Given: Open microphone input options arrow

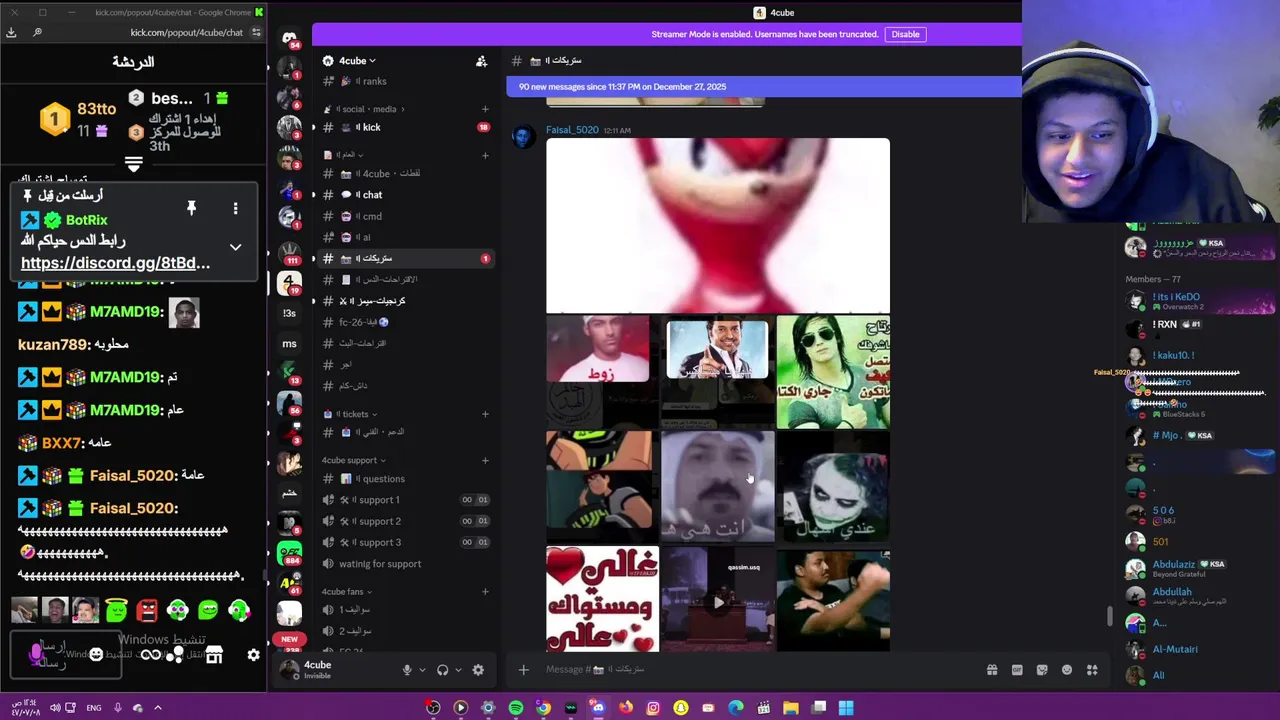Looking at the screenshot, I should pos(421,670).
